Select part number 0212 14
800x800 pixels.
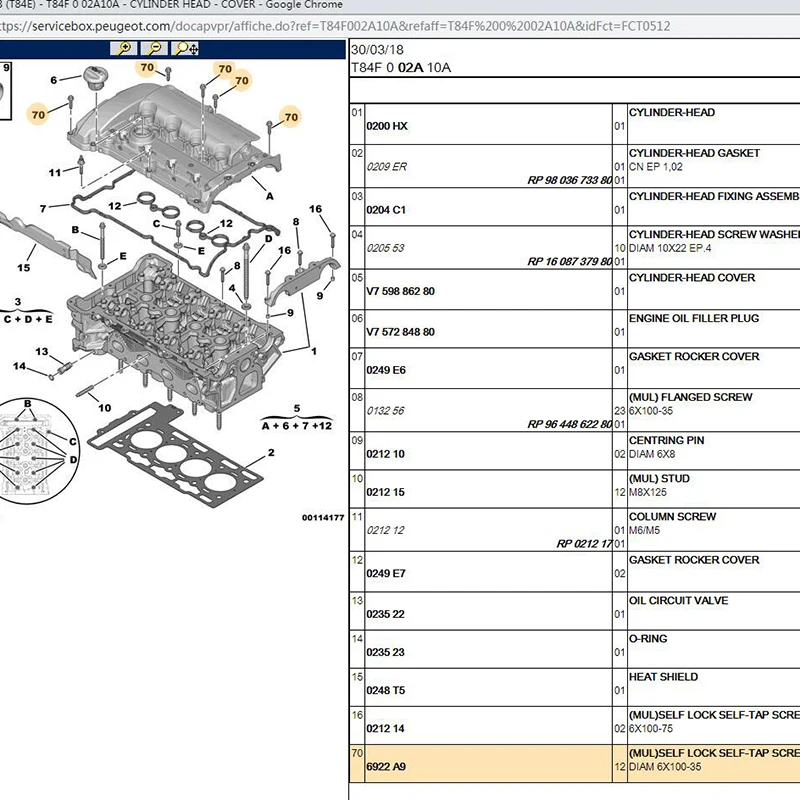coord(385,729)
